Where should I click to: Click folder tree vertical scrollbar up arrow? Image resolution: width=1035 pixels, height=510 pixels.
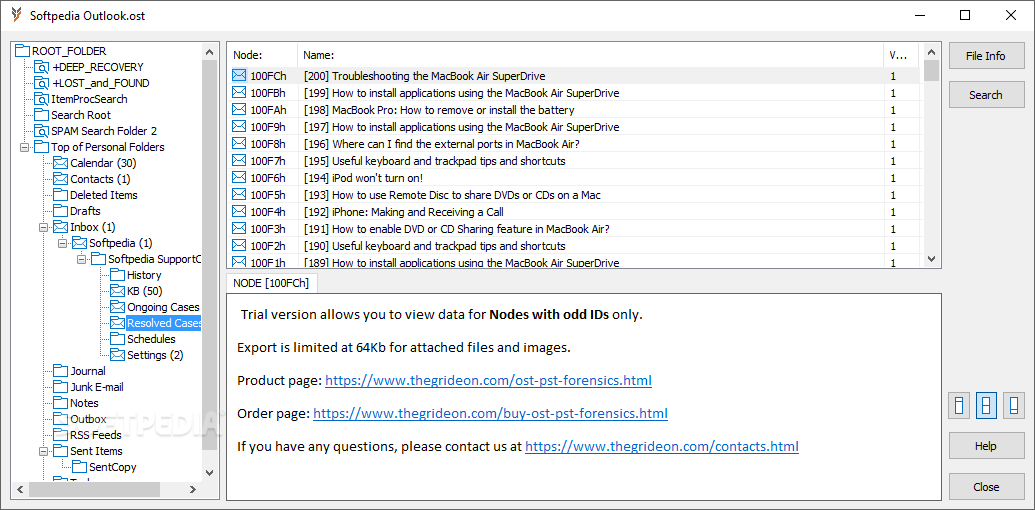pyautogui.click(x=209, y=51)
